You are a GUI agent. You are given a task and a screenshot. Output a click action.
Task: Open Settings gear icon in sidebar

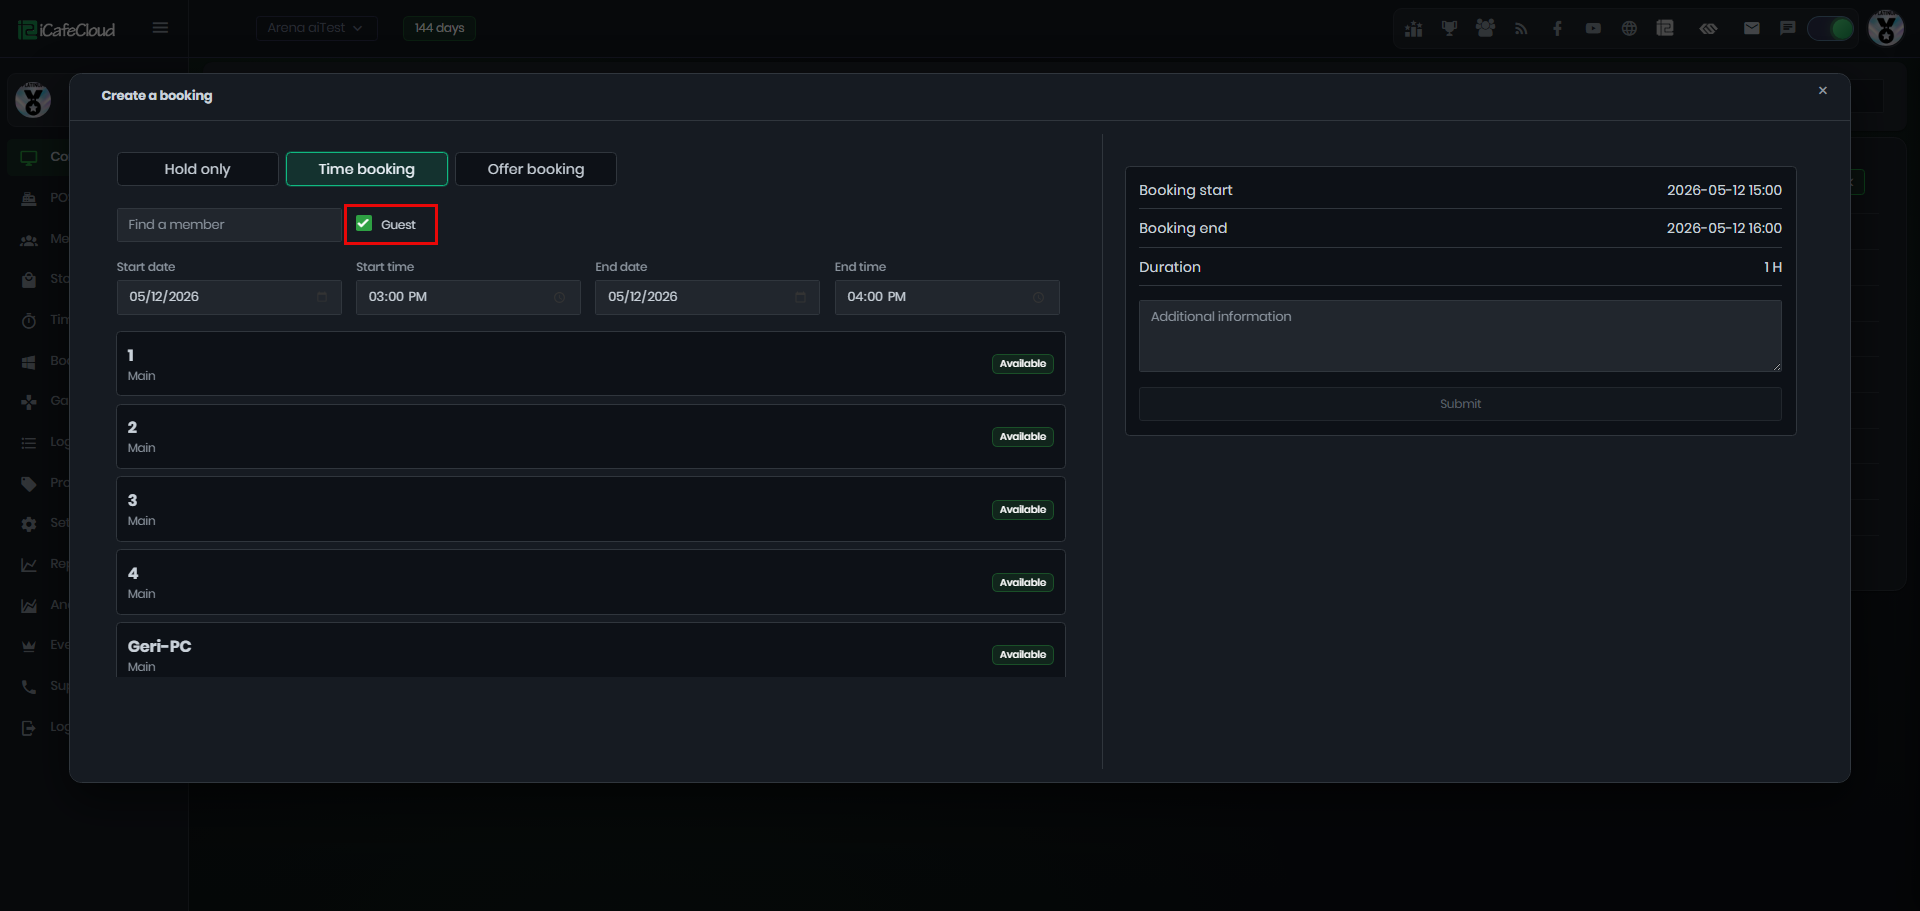pyautogui.click(x=29, y=523)
